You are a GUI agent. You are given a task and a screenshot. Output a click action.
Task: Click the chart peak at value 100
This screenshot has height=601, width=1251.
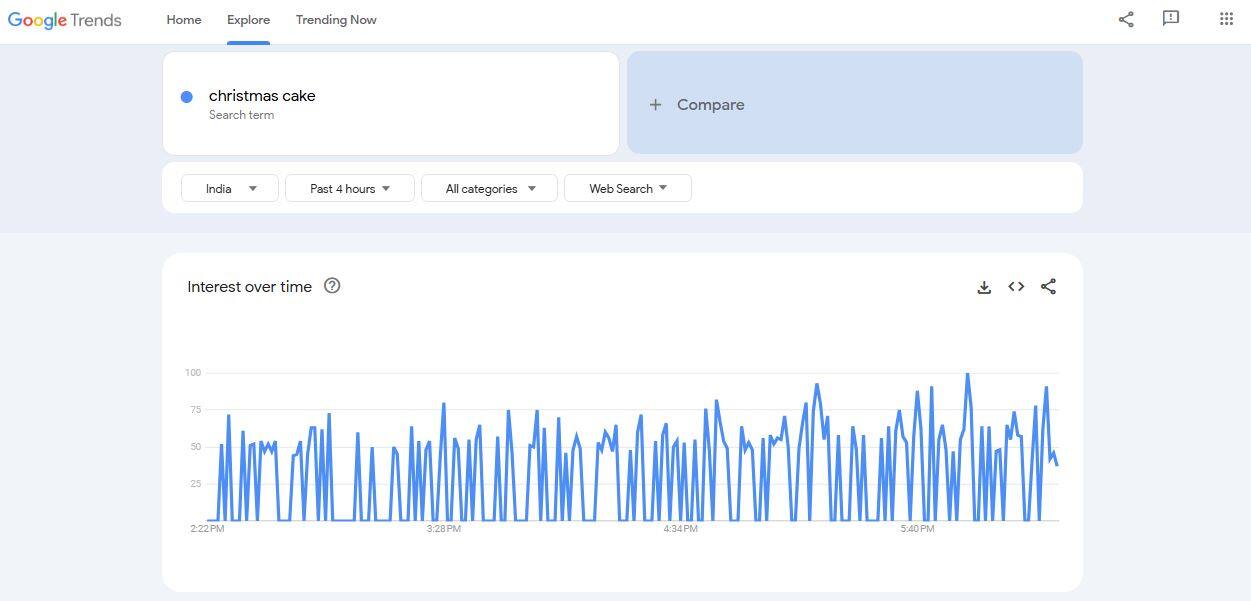(967, 374)
